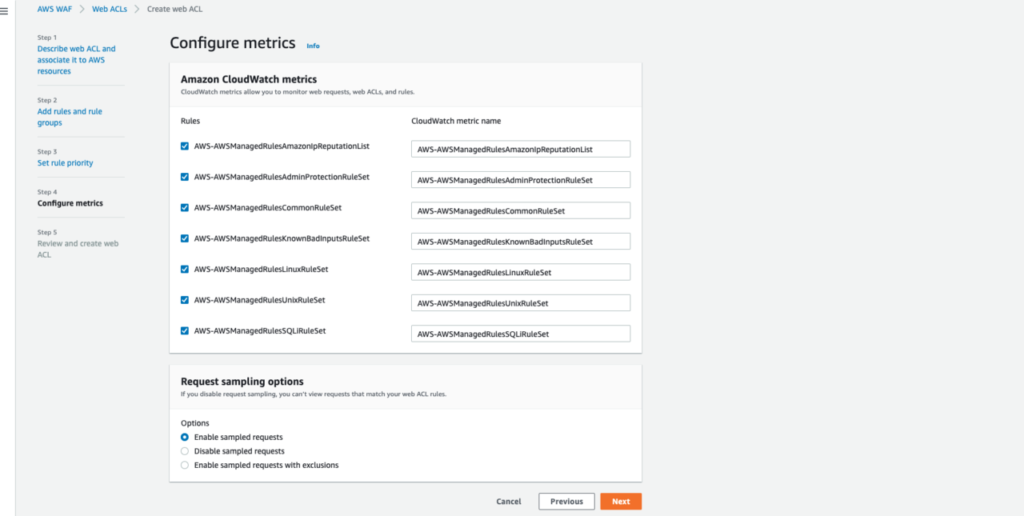
Task: Click Review and create web ACL step
Action: coord(78,249)
